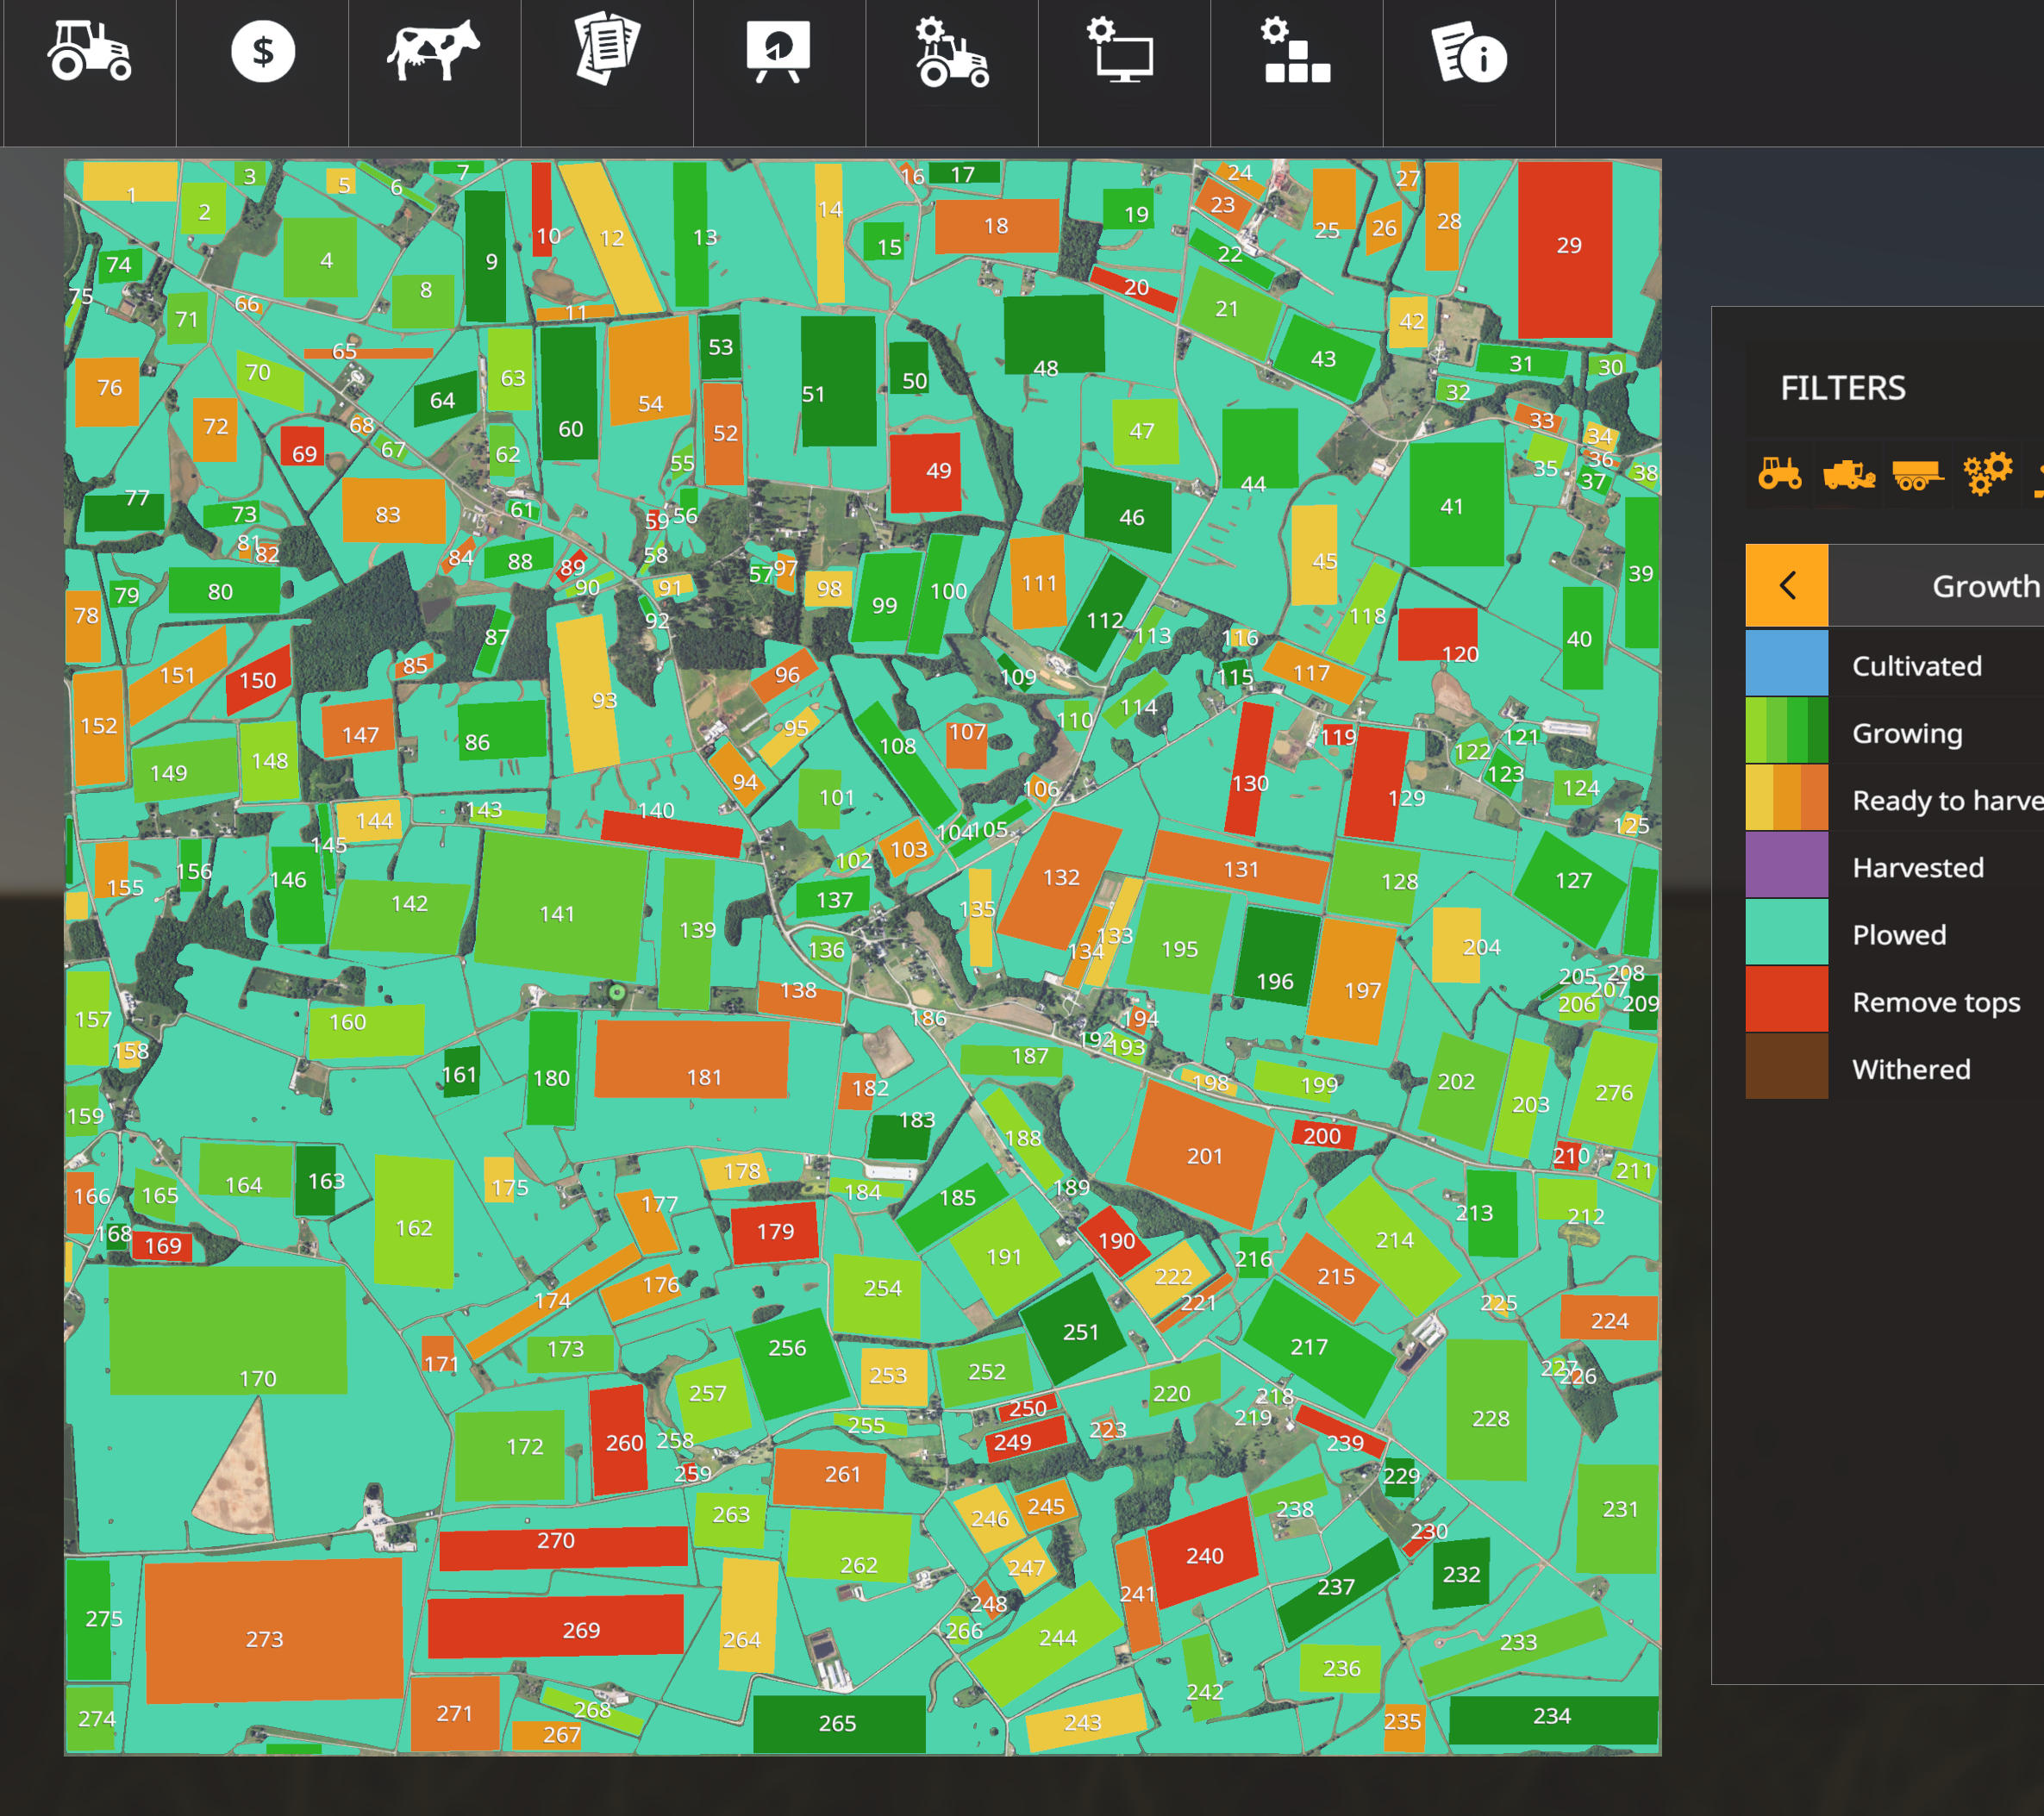Select field 170 on the map
The width and height of the screenshot is (2044, 1816).
(228, 1330)
